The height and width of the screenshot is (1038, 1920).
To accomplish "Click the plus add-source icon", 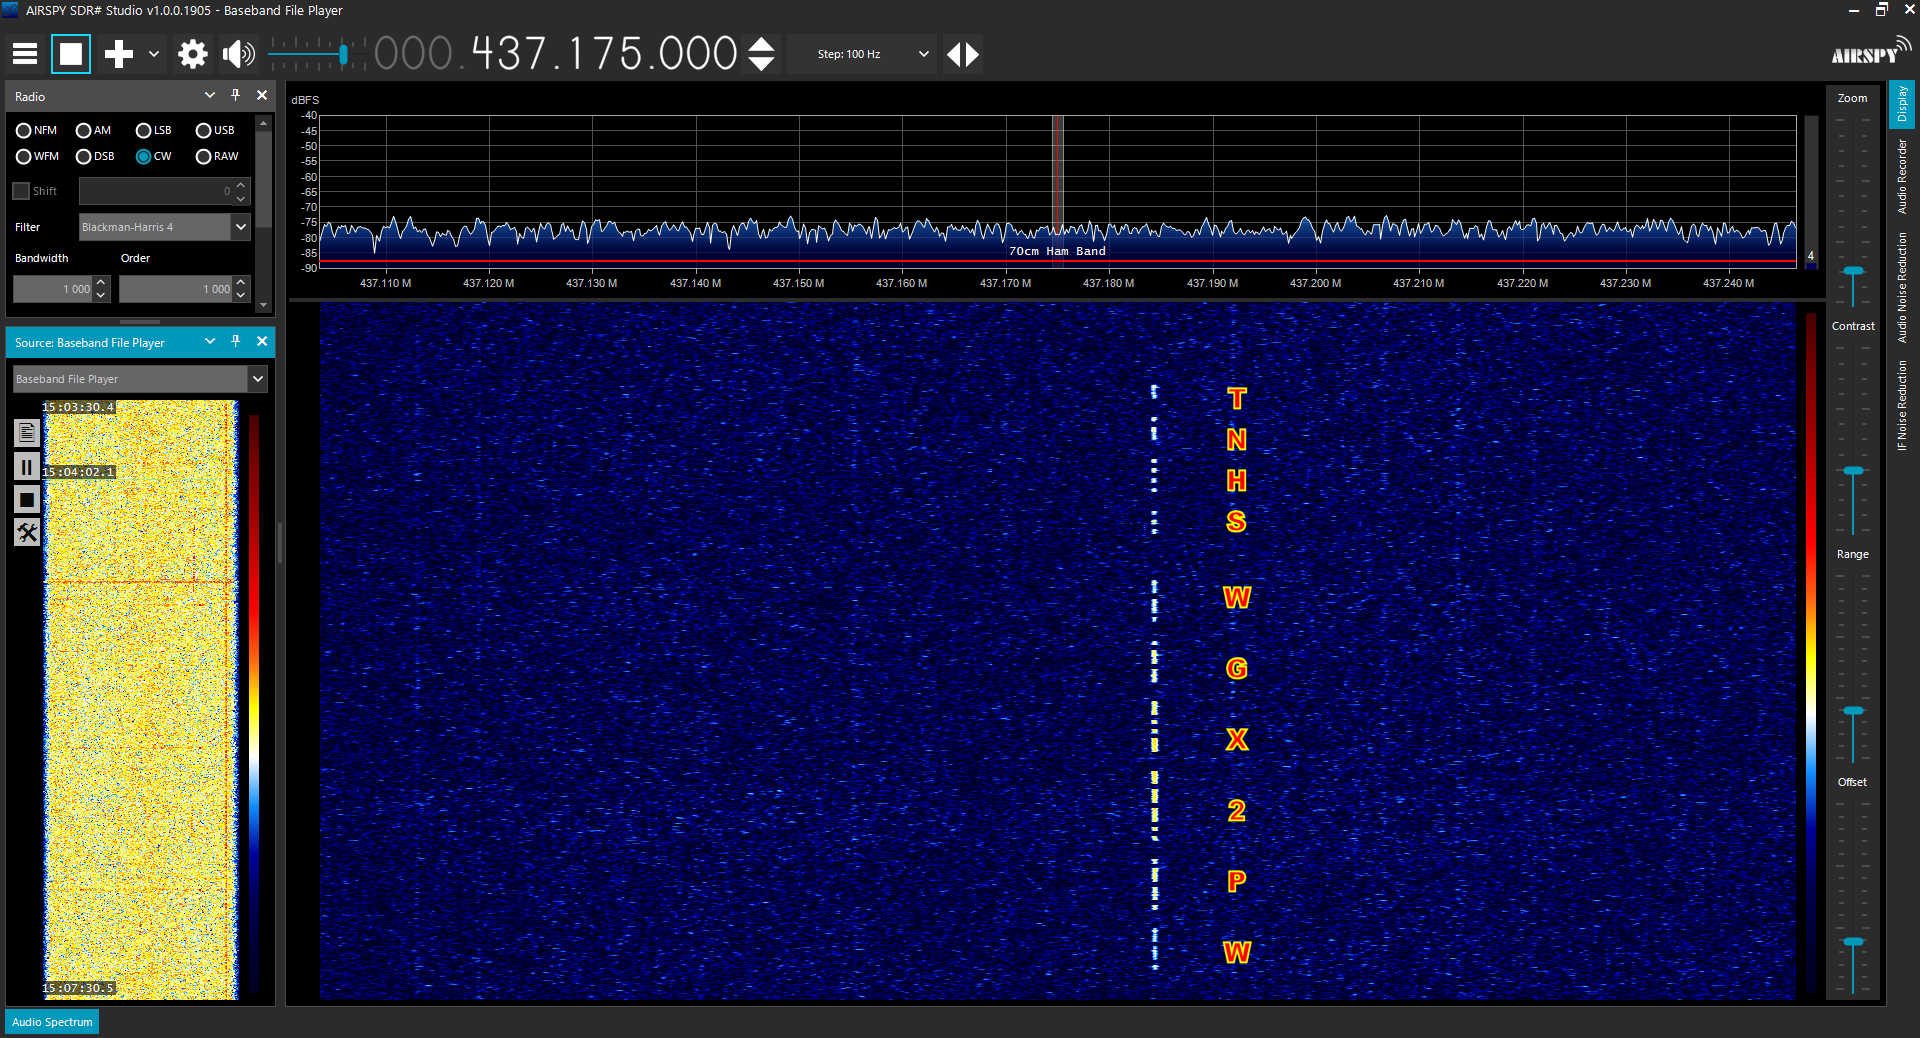I will click(x=119, y=54).
